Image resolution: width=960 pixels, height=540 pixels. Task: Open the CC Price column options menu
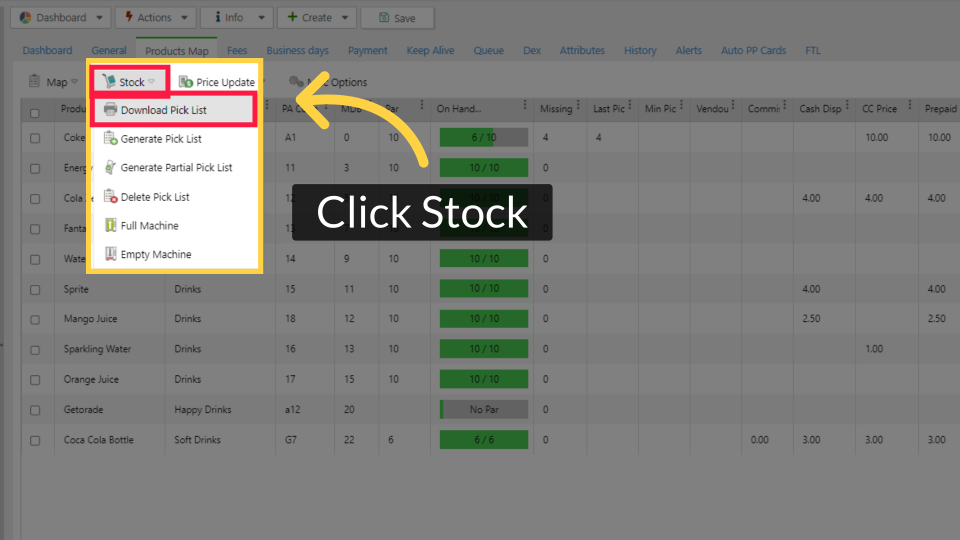[910, 105]
